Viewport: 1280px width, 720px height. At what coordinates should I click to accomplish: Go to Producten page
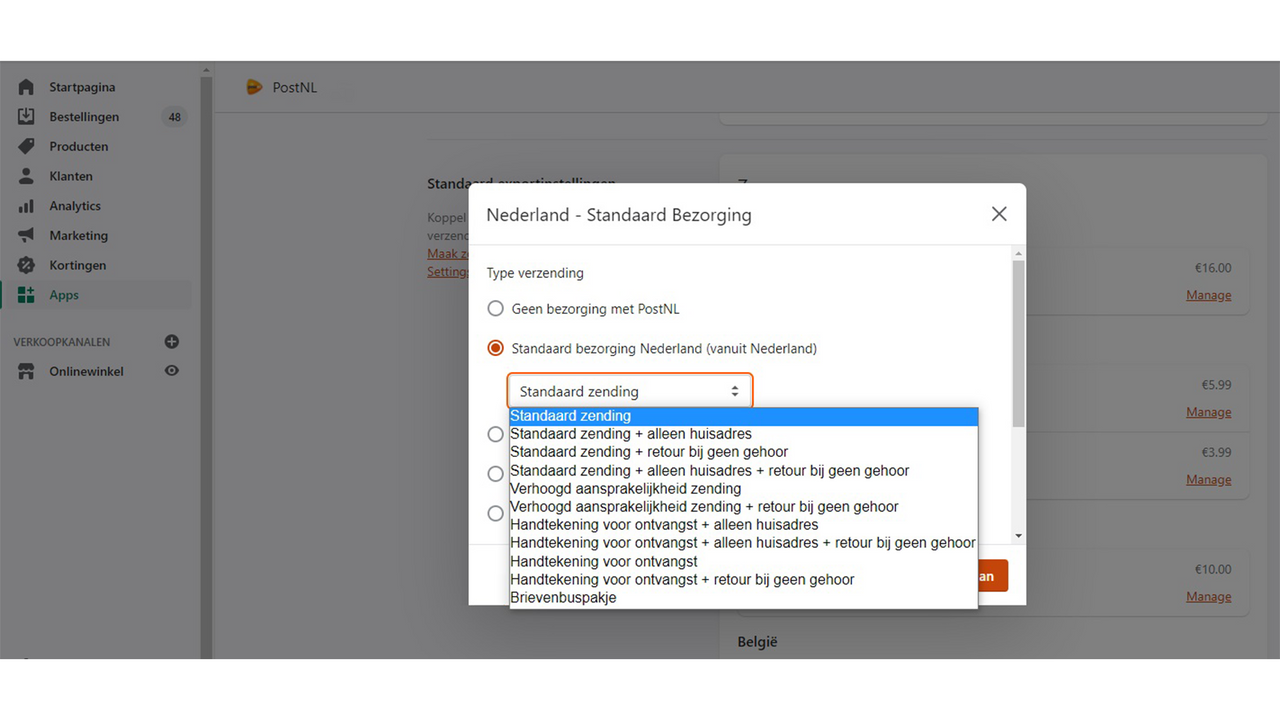(x=79, y=146)
